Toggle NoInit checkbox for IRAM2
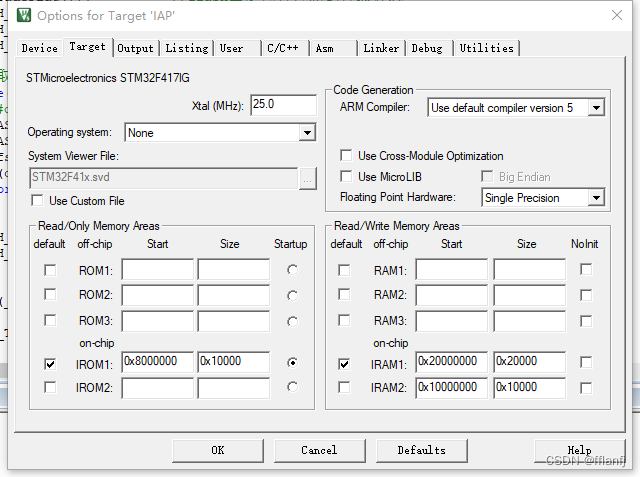 (x=586, y=388)
